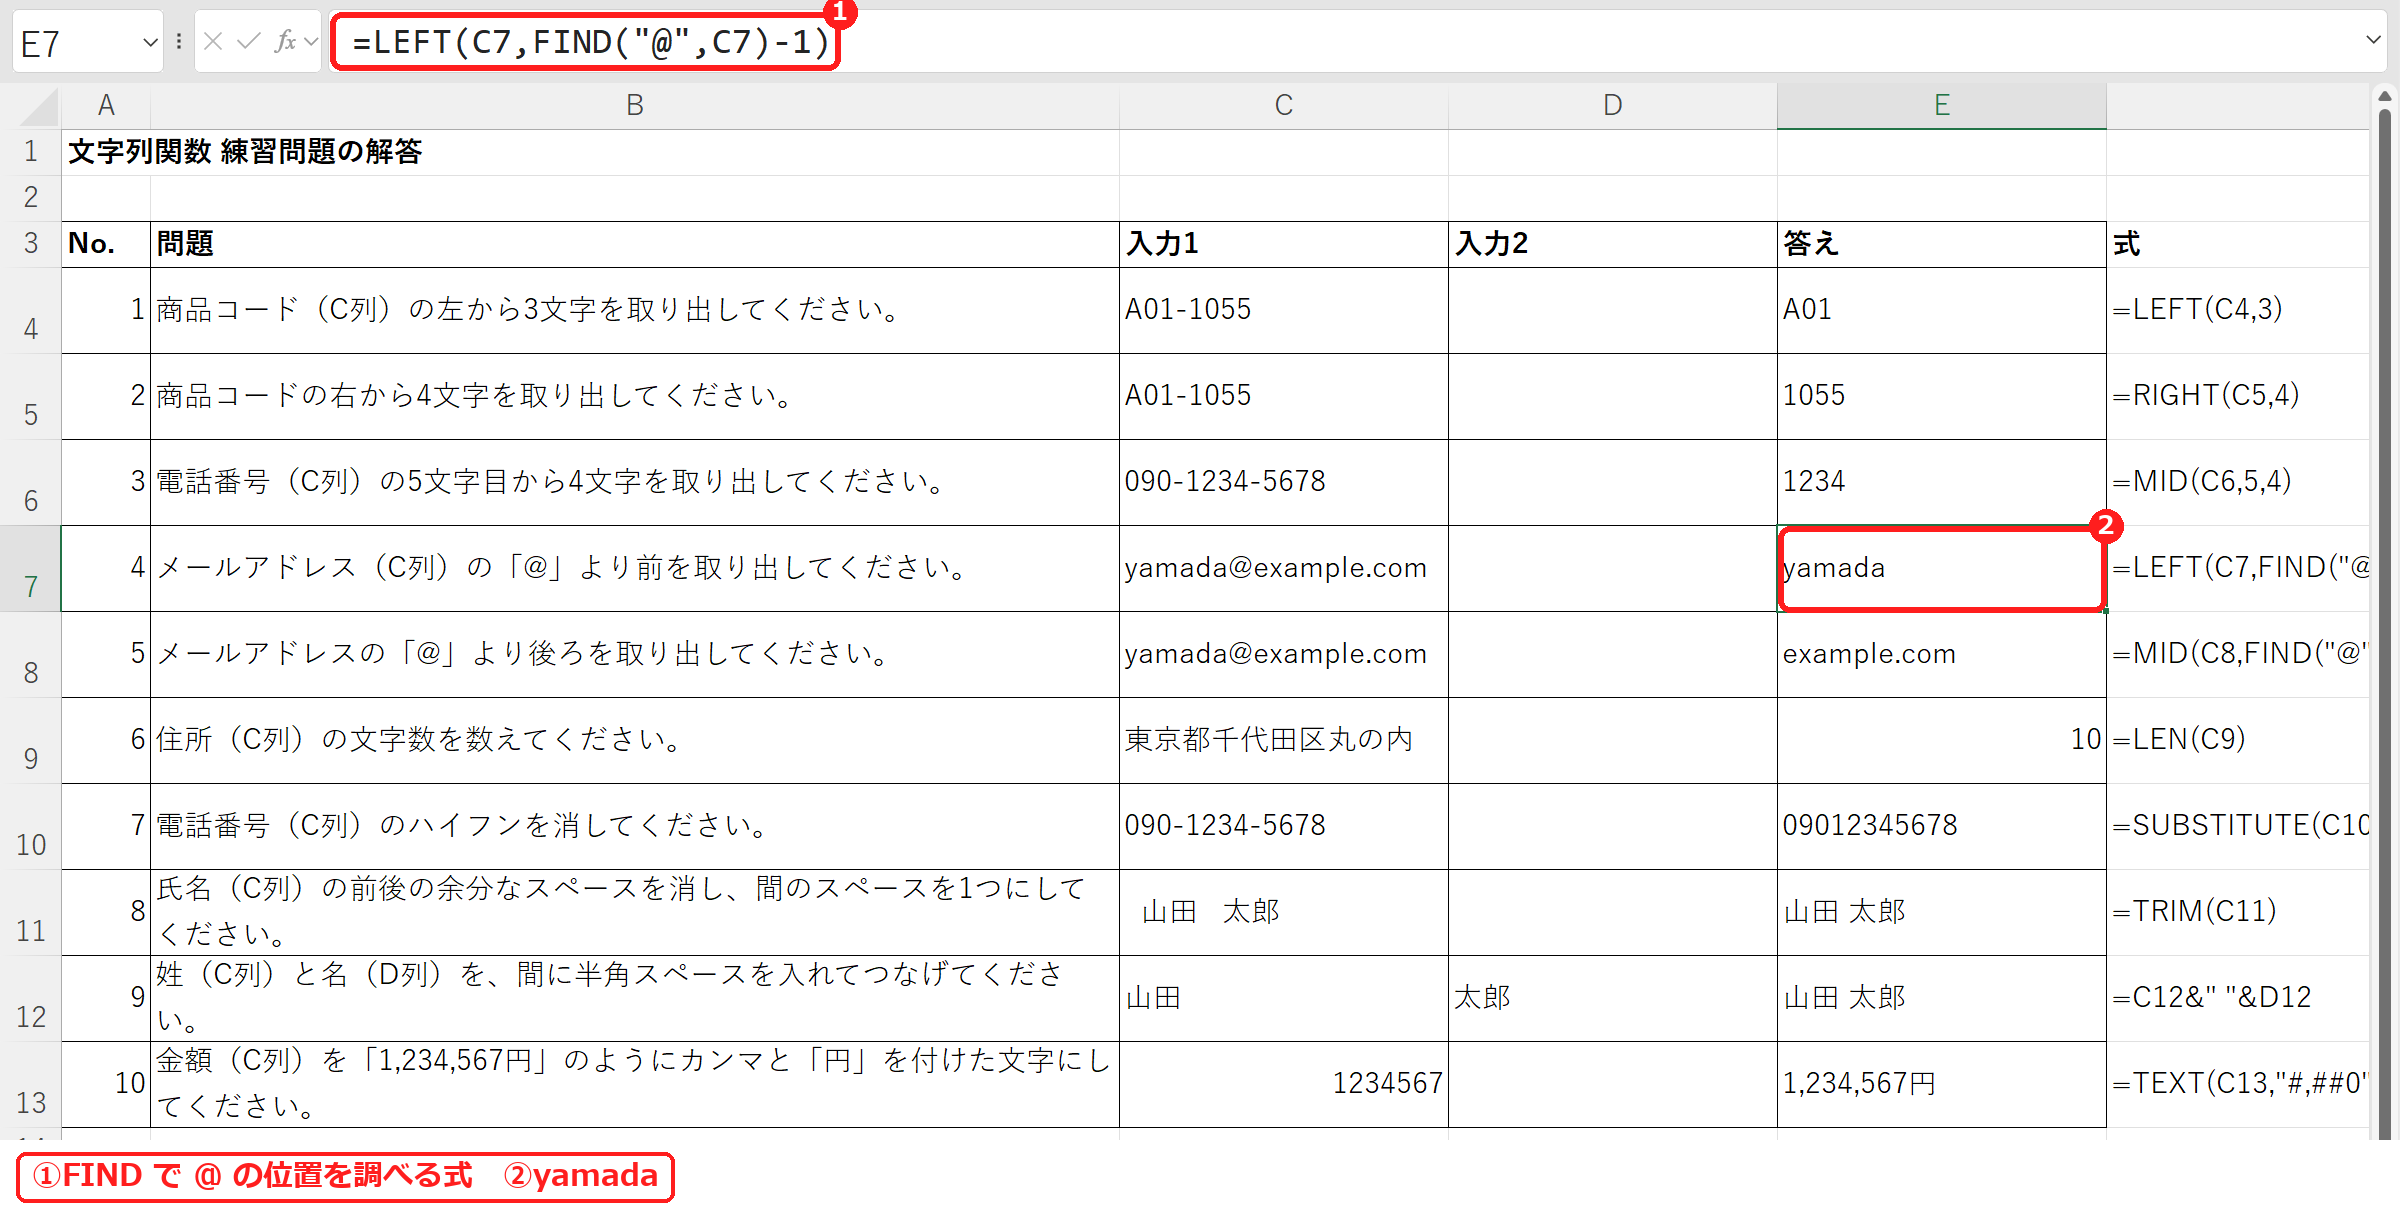Viewport: 2400px width, 1210px height.
Task: Click the enter checkmark icon in formula bar
Action: (249, 42)
